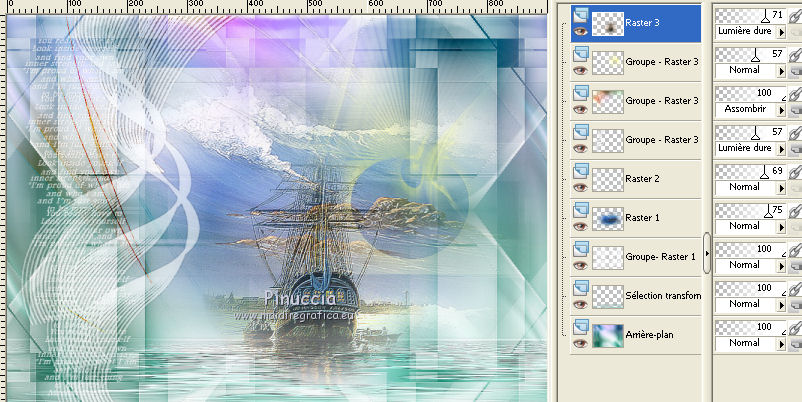802x402 pixels.
Task: Toggle eye of Normal-blend Groupe - Raster 3 layer
Action: (x=580, y=71)
